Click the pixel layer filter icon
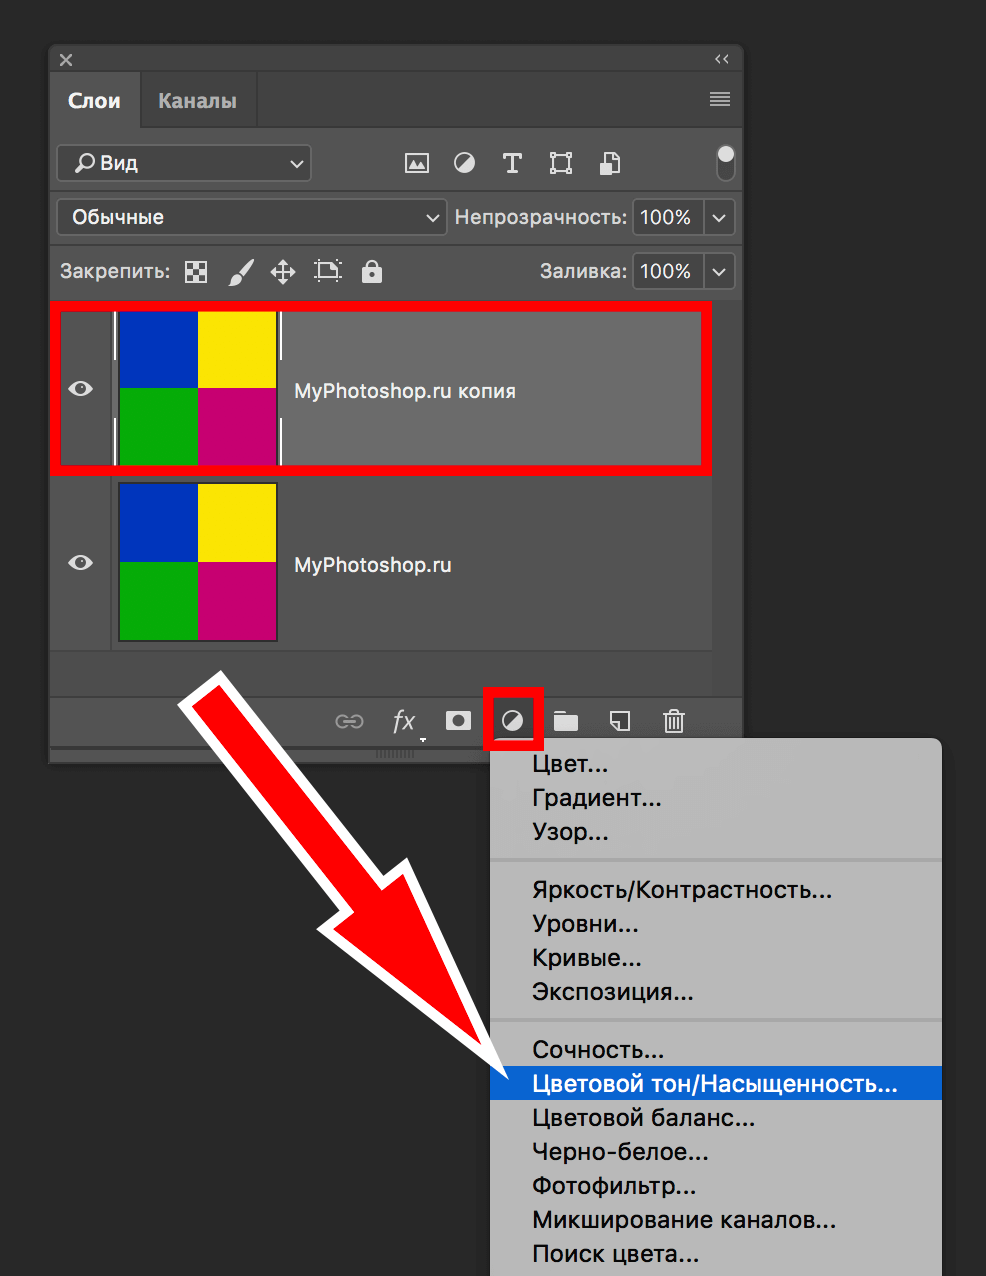Screen dimensions: 986x1276 click(417, 163)
